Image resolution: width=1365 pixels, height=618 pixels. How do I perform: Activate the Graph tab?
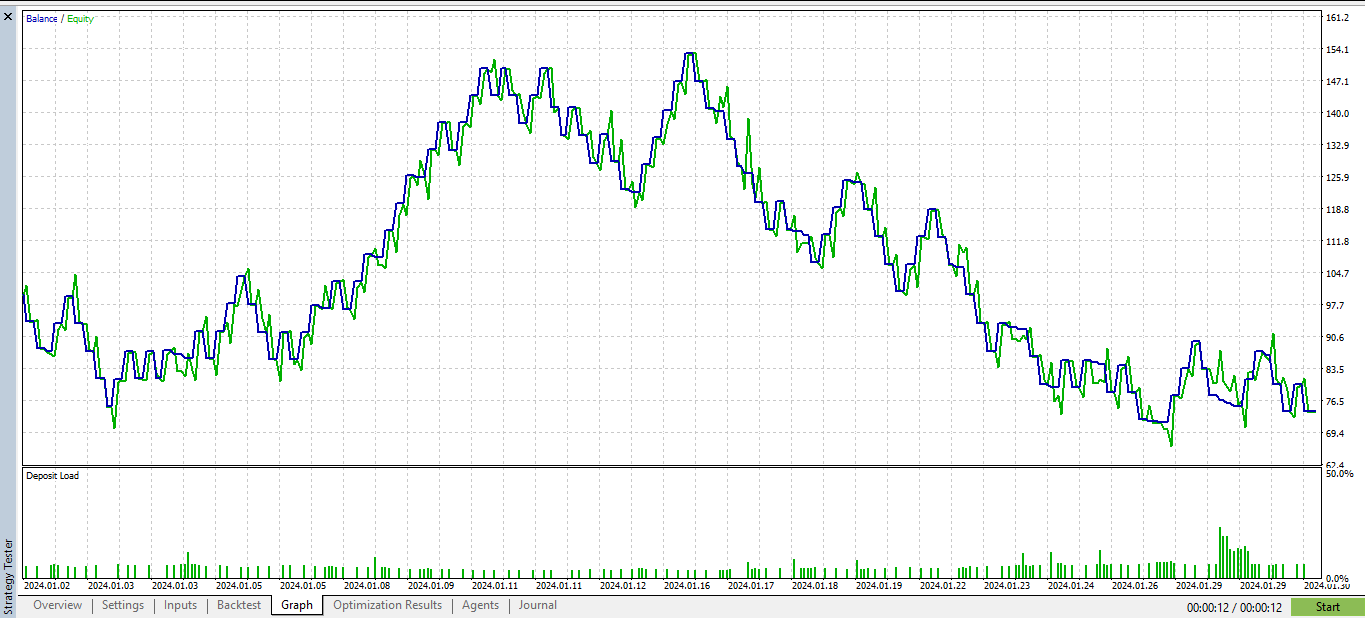tap(296, 605)
